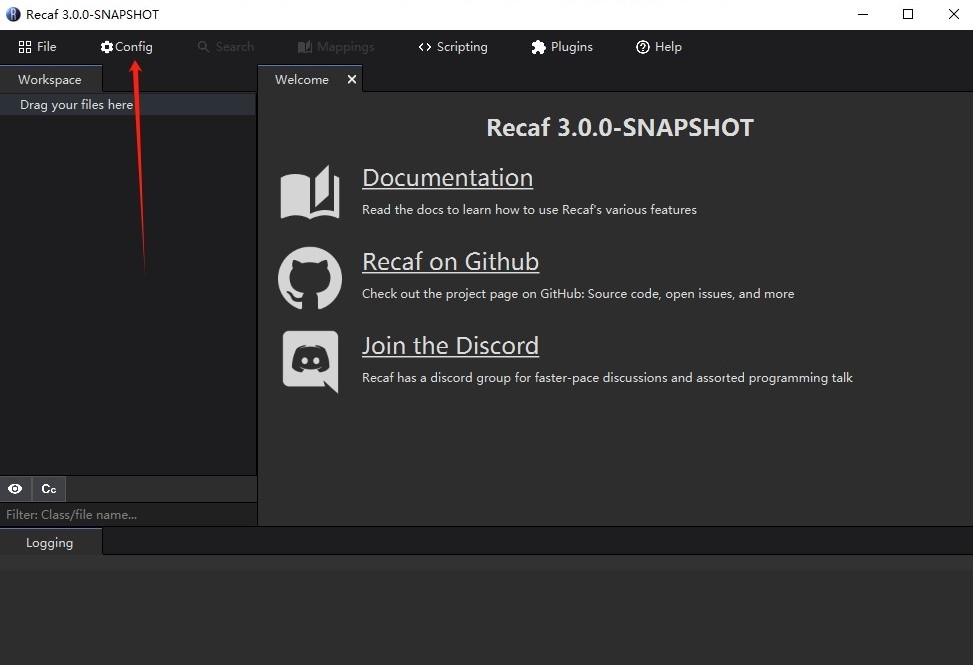Open the Plugins menu
This screenshot has height=665, width=973.
561,47
